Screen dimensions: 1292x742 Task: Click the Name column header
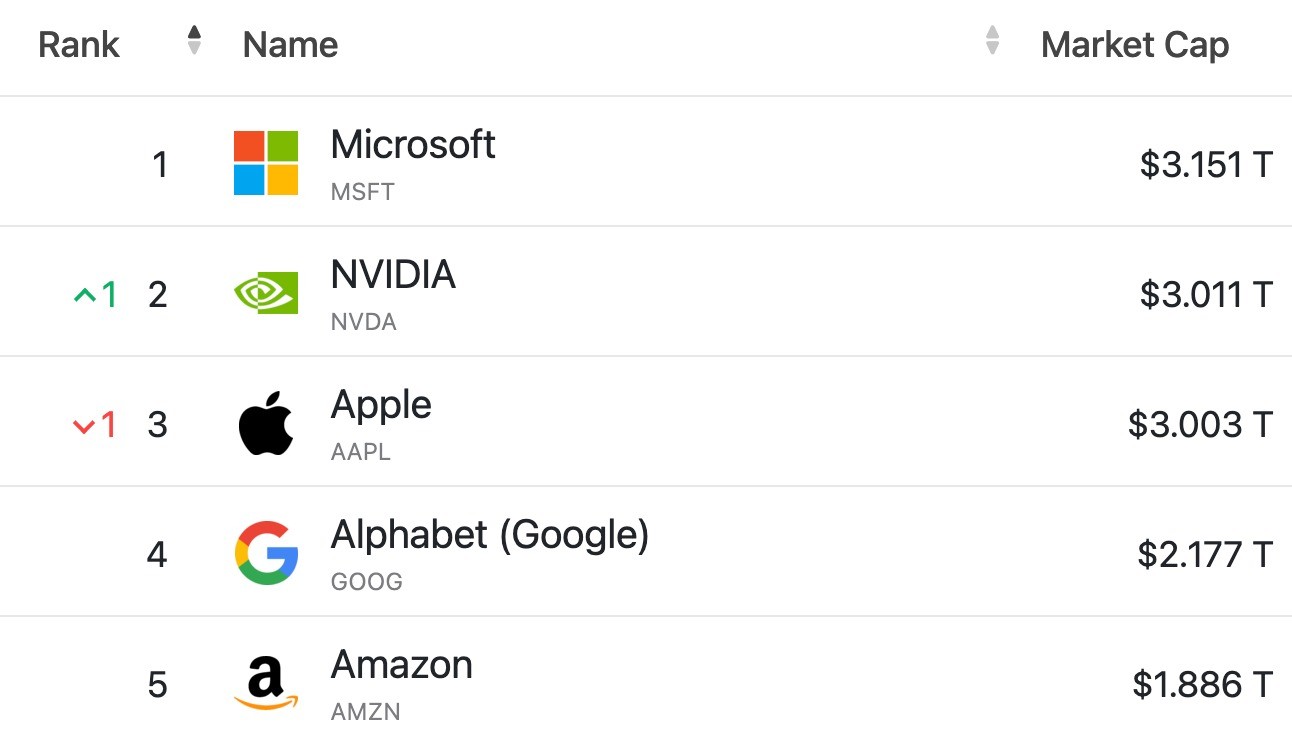pyautogui.click(x=290, y=45)
